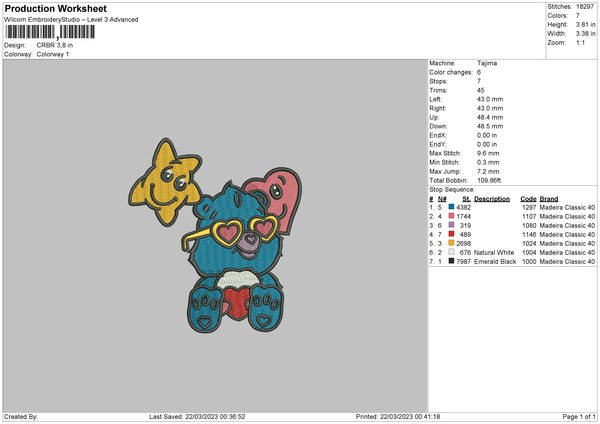Image resolution: width=600 pixels, height=424 pixels.
Task: Click the Natural White color swatch
Action: pyautogui.click(x=451, y=252)
